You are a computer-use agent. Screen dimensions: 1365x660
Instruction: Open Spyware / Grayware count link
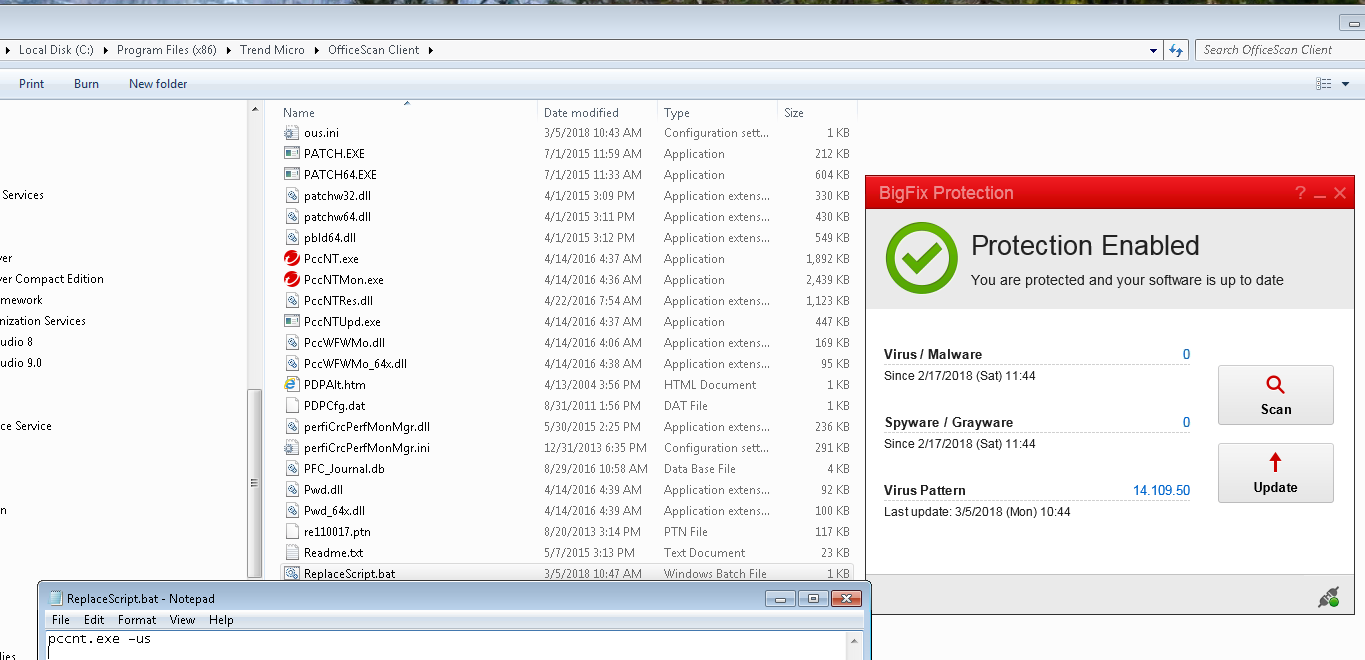1186,422
